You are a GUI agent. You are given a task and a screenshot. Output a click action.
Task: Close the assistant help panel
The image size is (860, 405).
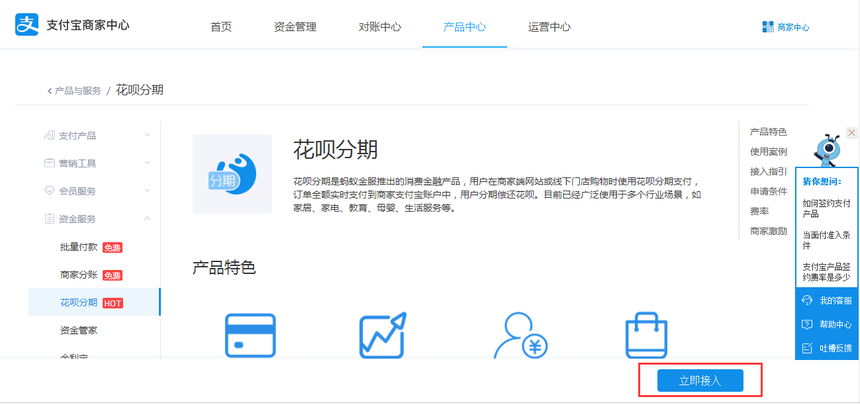coord(851,133)
